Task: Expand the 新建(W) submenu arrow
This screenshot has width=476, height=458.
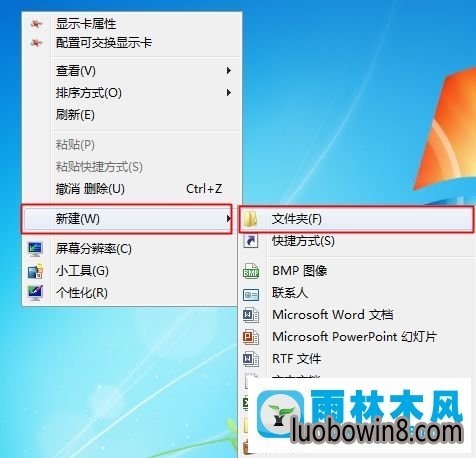Action: (228, 219)
